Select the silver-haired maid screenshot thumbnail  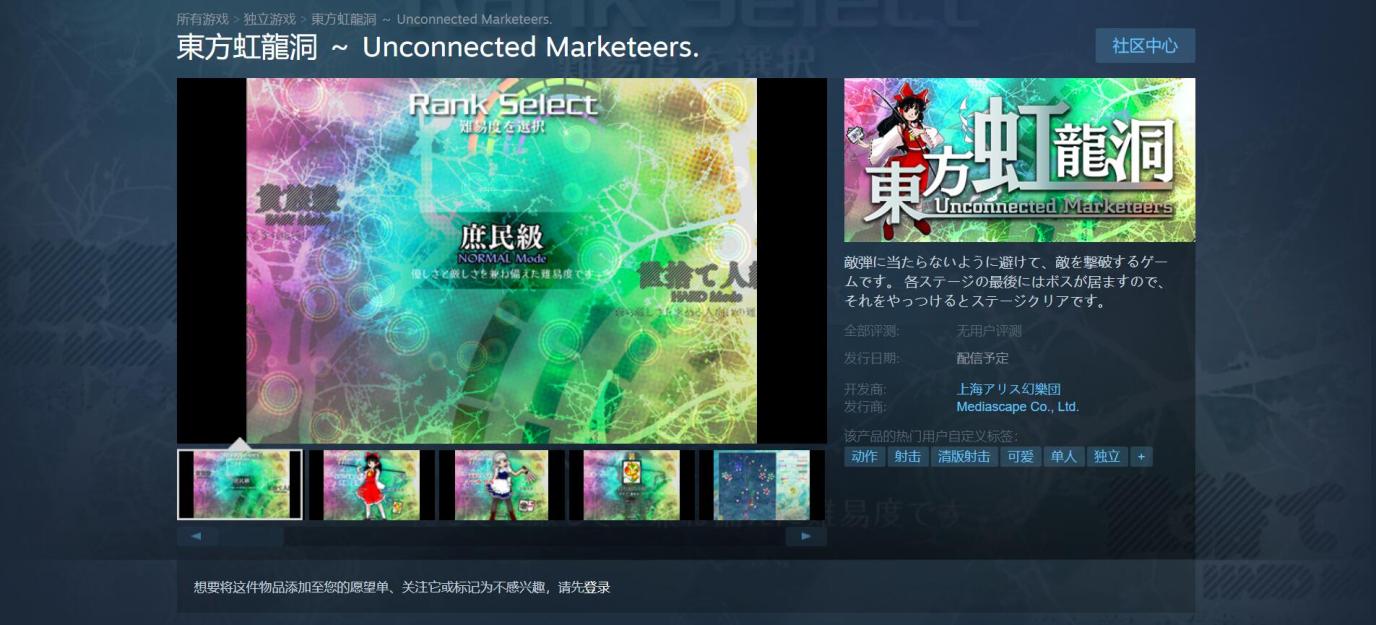click(501, 485)
